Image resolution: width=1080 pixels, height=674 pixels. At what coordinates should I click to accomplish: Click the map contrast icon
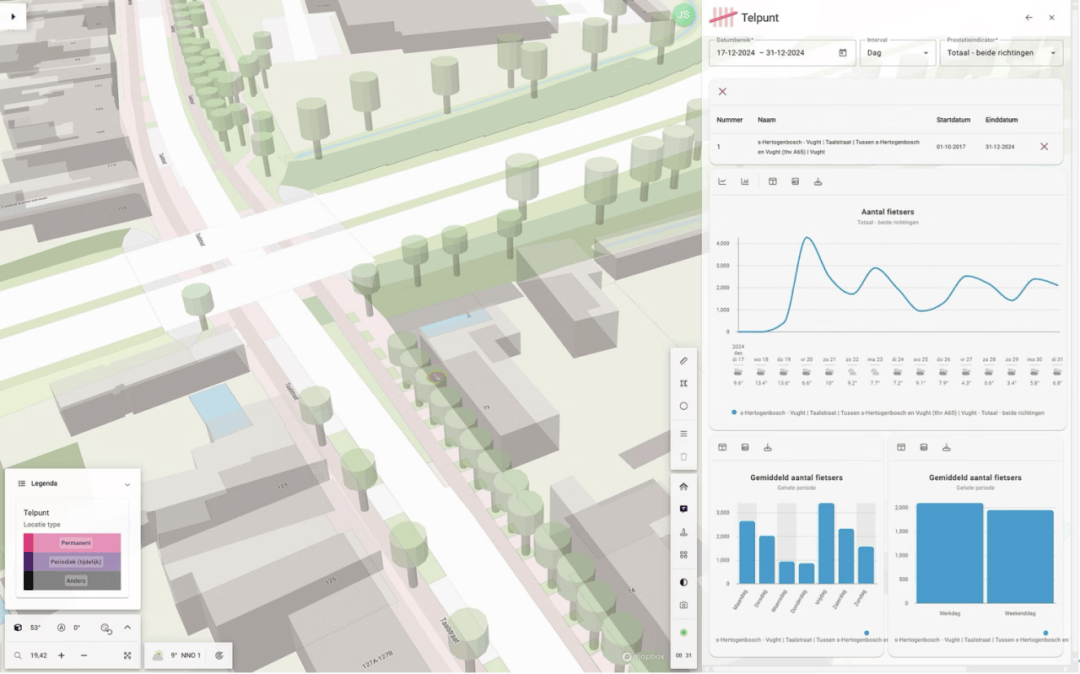684,581
